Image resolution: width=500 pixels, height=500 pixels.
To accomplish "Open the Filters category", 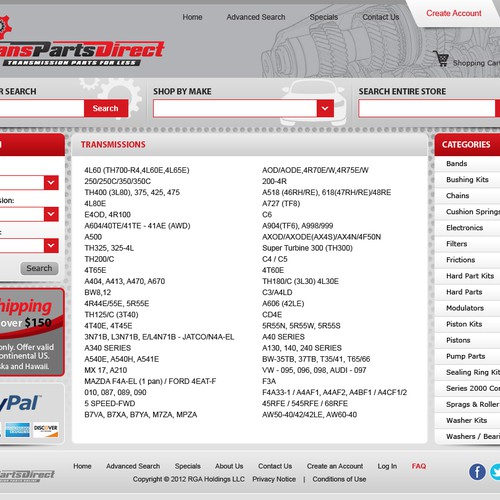I will [x=456, y=244].
